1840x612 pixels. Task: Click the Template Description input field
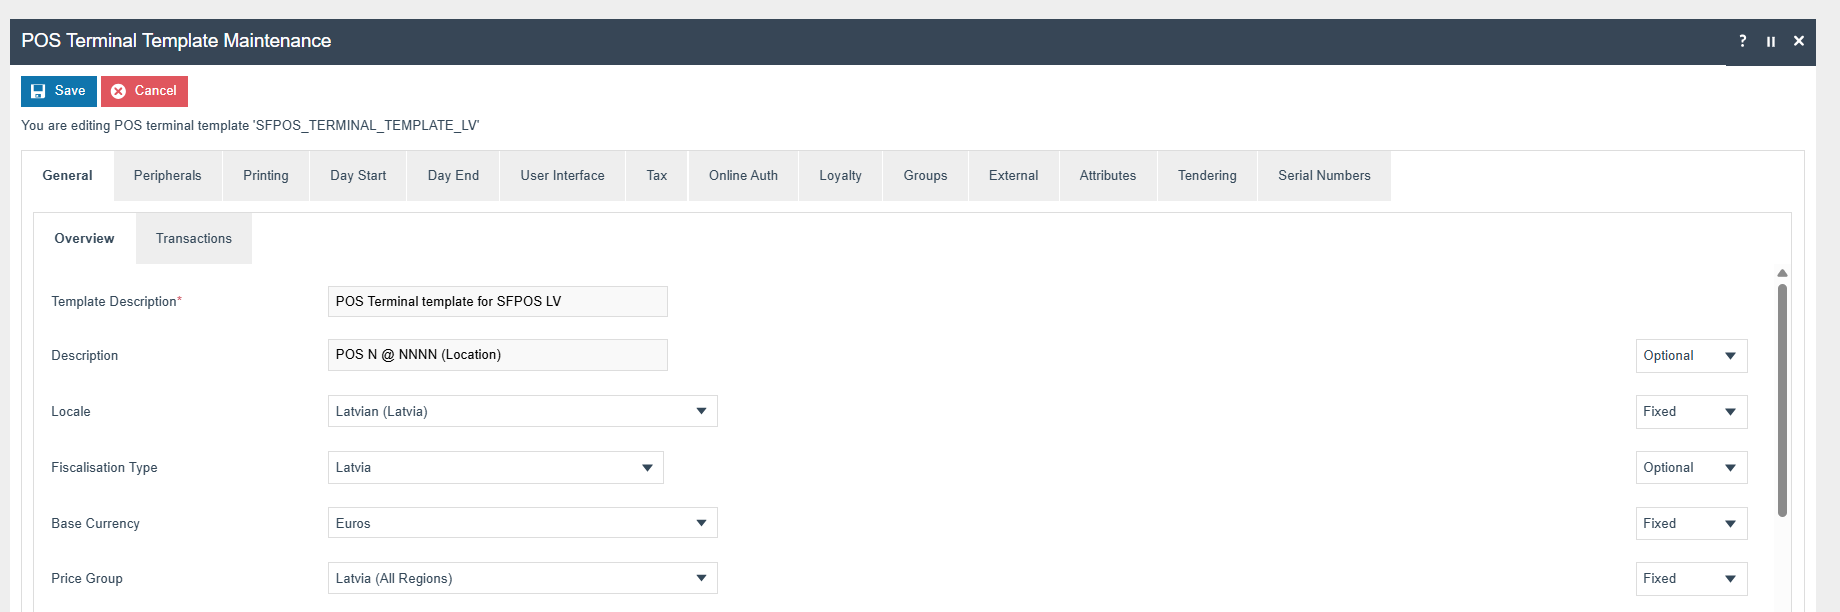(497, 301)
